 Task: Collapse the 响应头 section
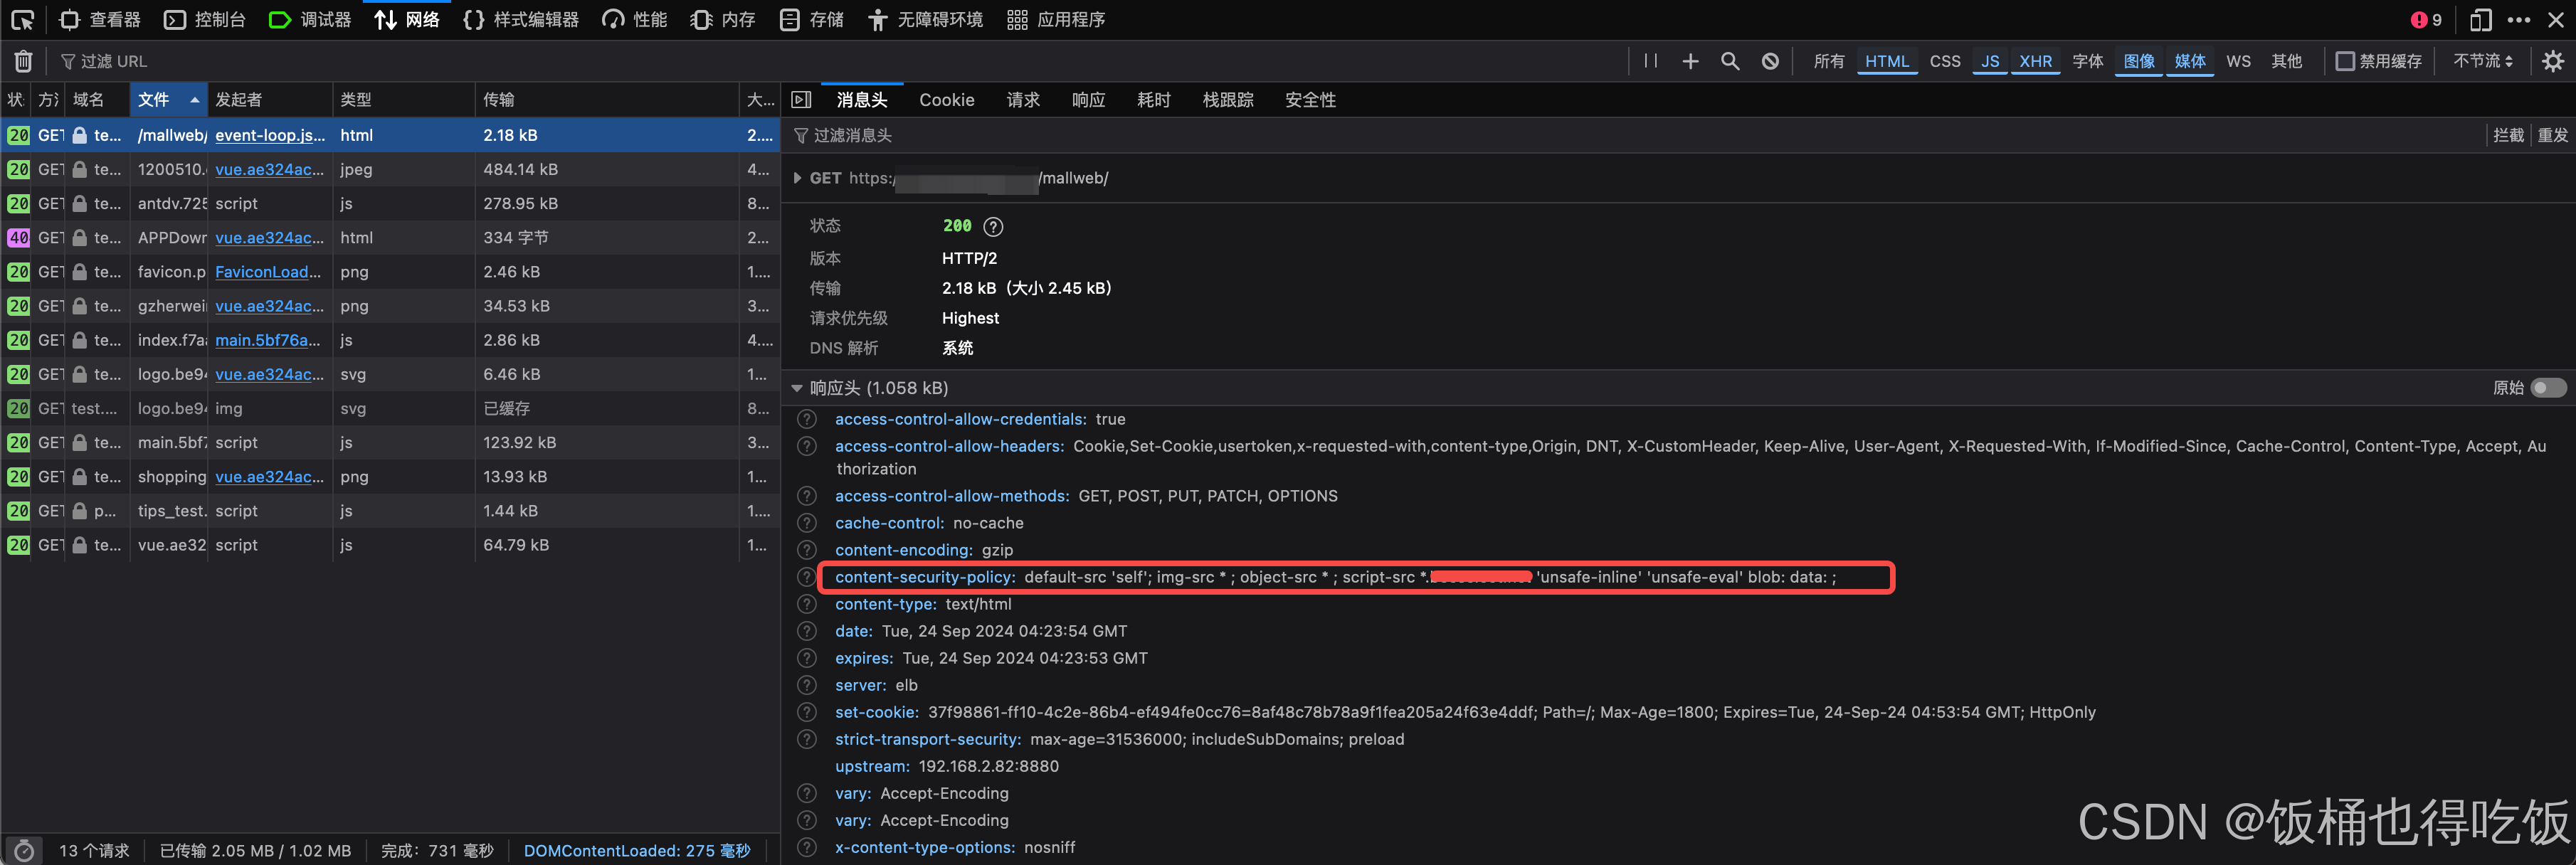[x=797, y=388]
